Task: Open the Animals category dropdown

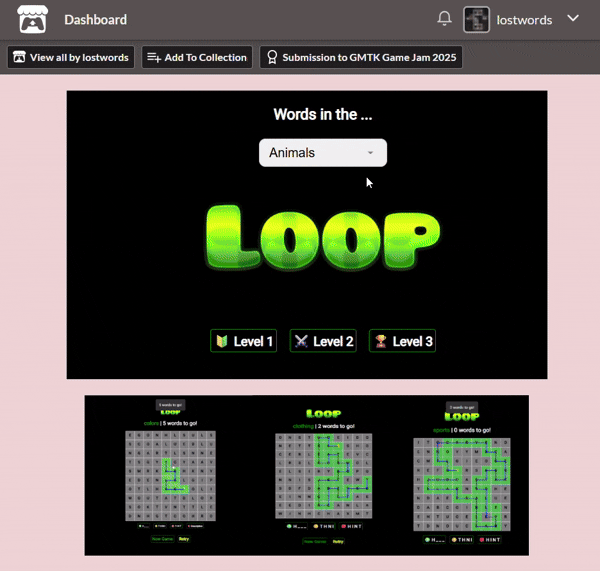Action: click(x=323, y=153)
